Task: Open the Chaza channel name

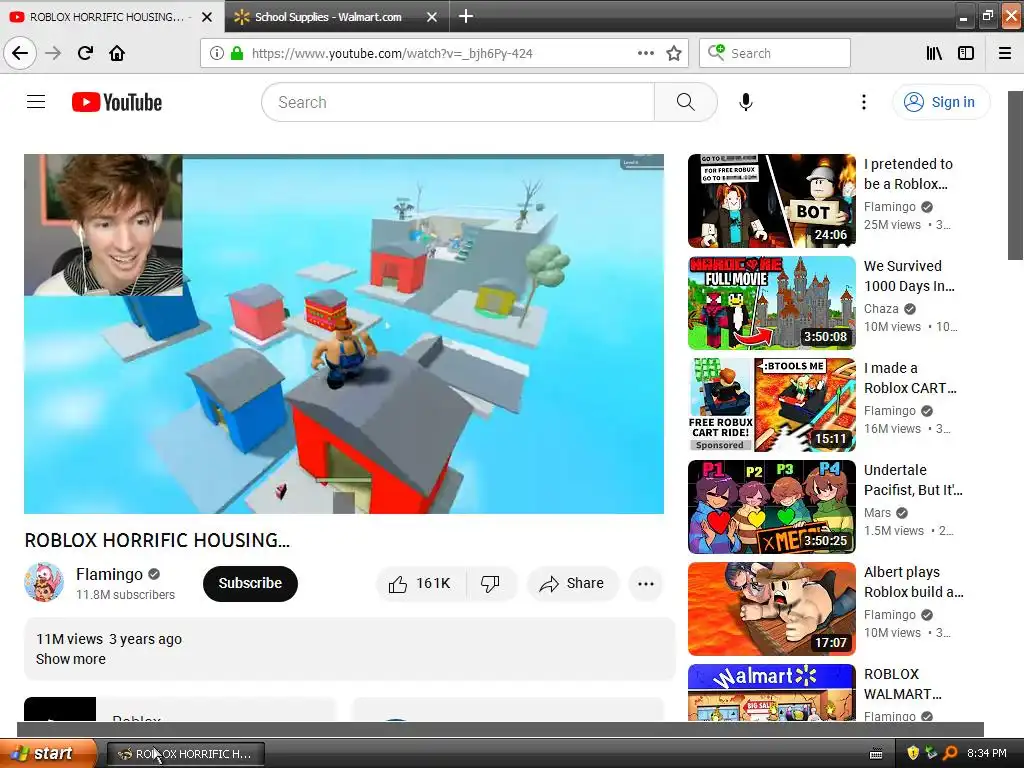Action: pyautogui.click(x=881, y=308)
